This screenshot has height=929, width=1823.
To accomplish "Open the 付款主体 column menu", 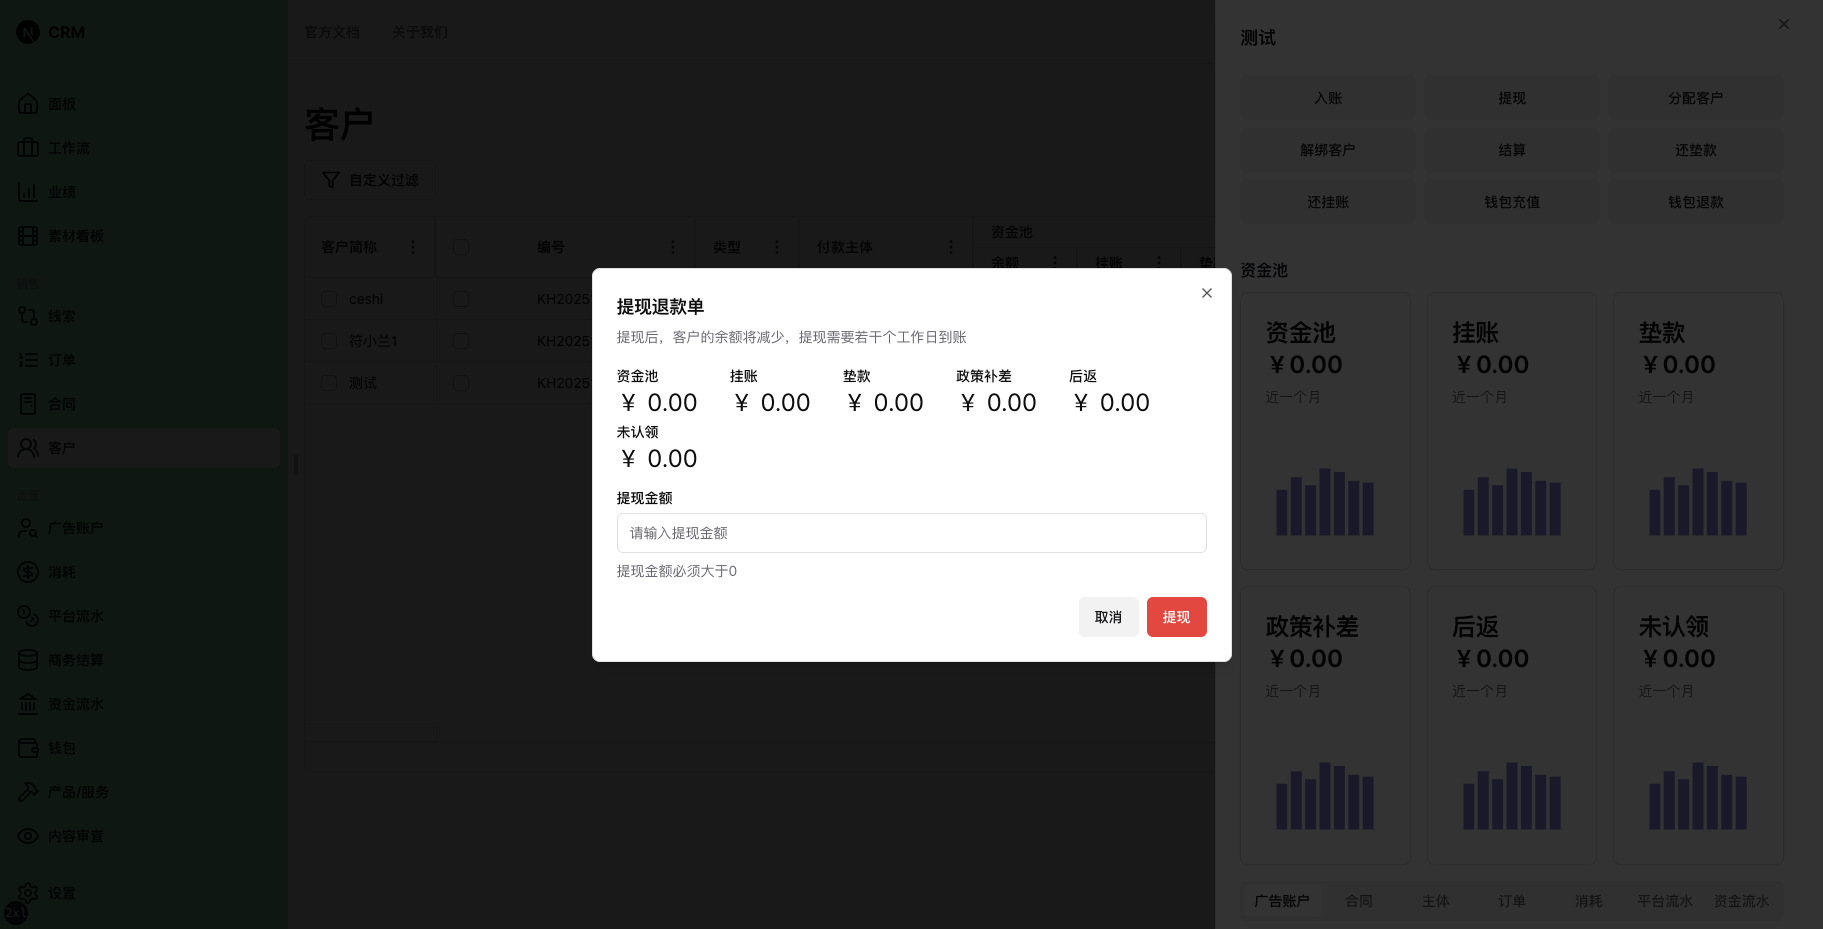I will coord(950,246).
